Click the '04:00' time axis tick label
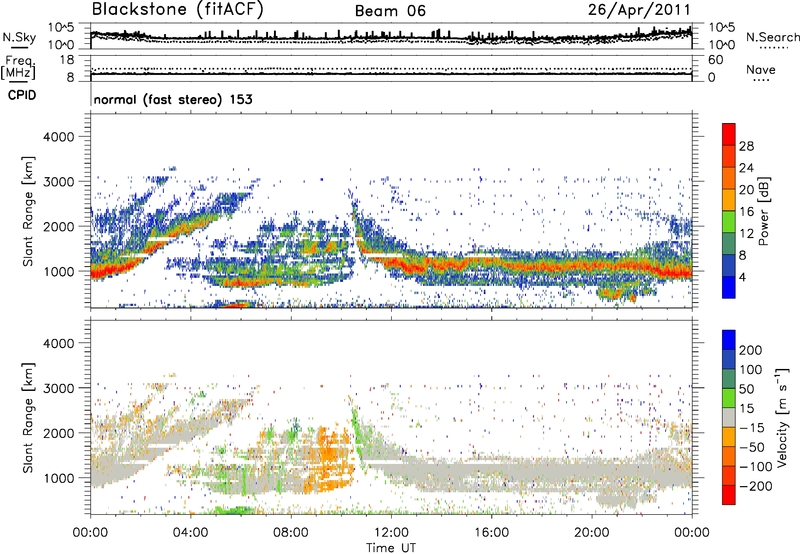The width and height of the screenshot is (800, 554). [191, 533]
